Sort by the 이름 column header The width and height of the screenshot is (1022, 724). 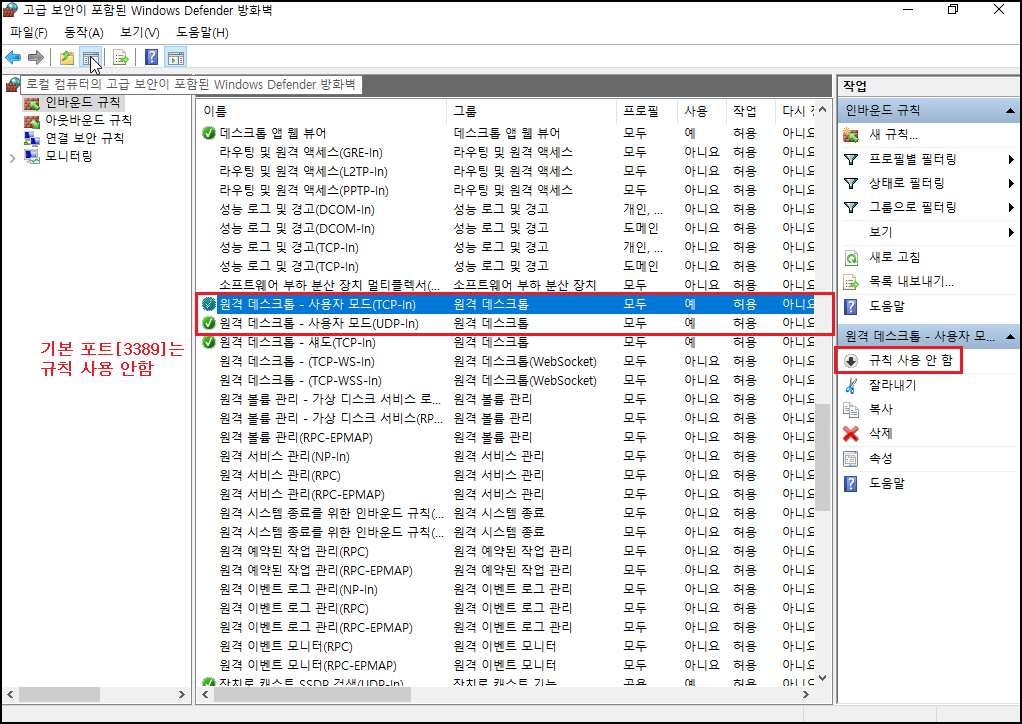coord(322,111)
